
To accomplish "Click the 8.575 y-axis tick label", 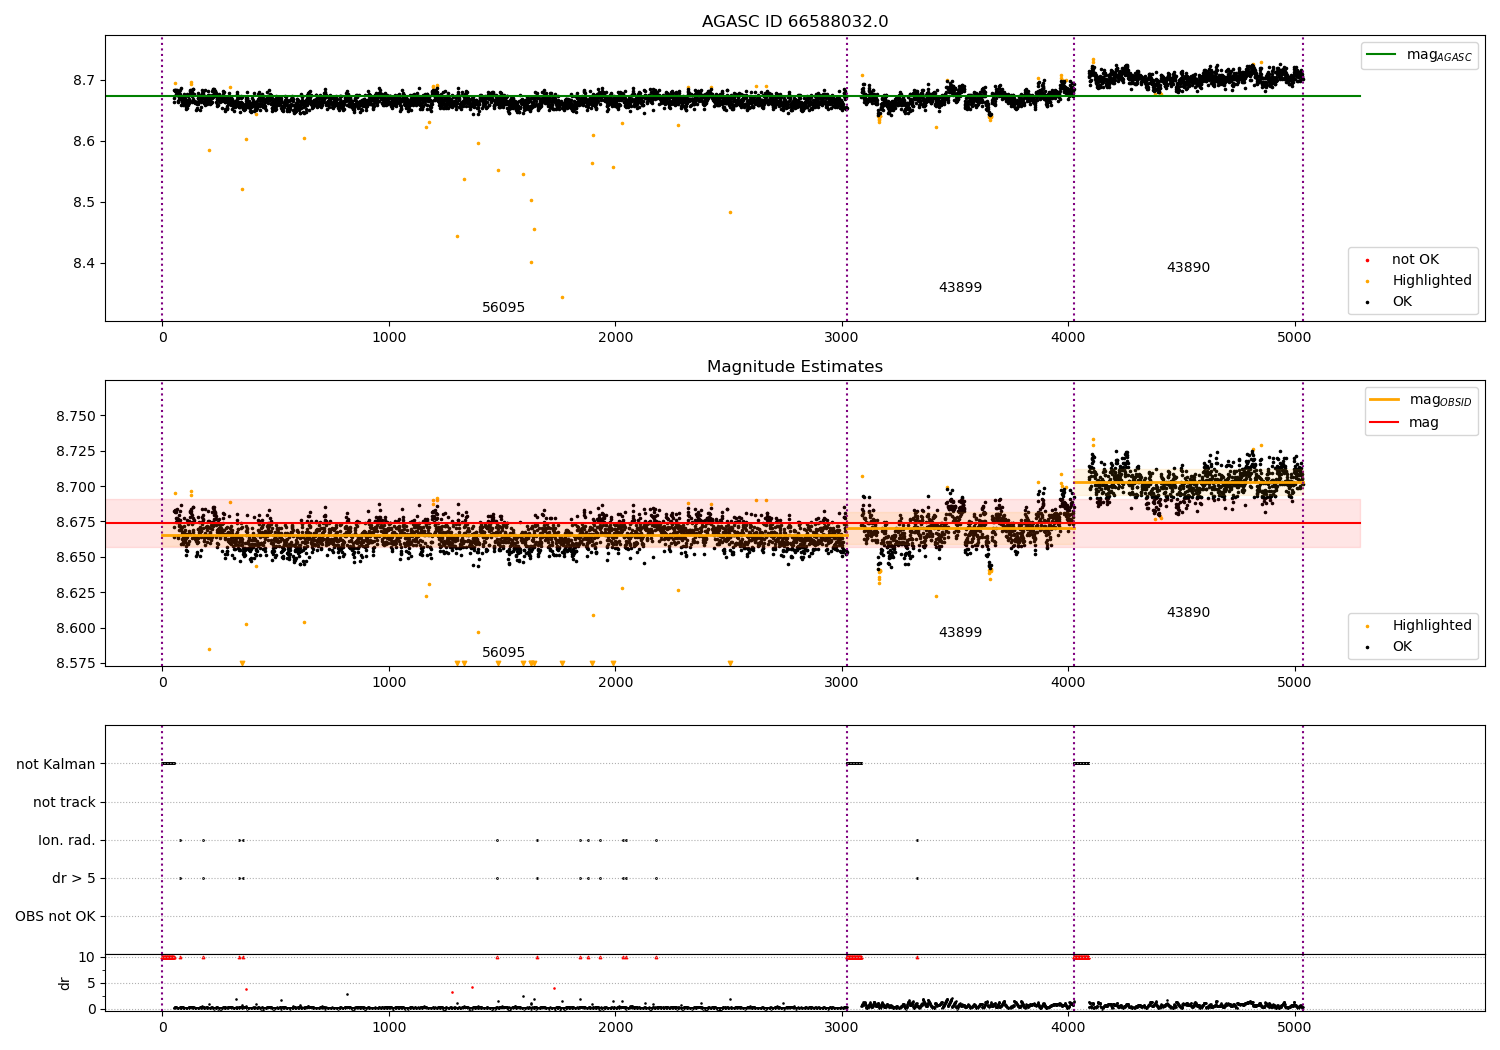I will pos(78,664).
